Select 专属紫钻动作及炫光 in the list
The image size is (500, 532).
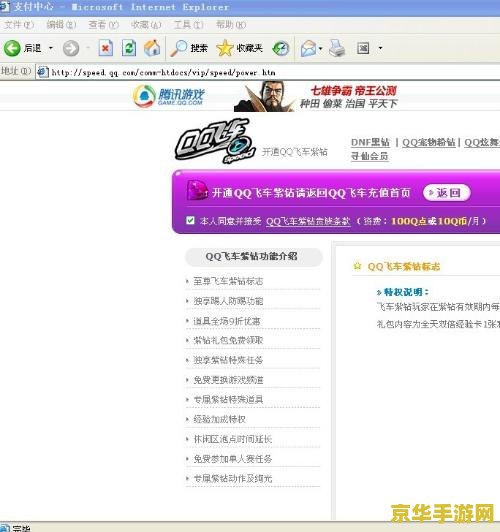click(232, 478)
